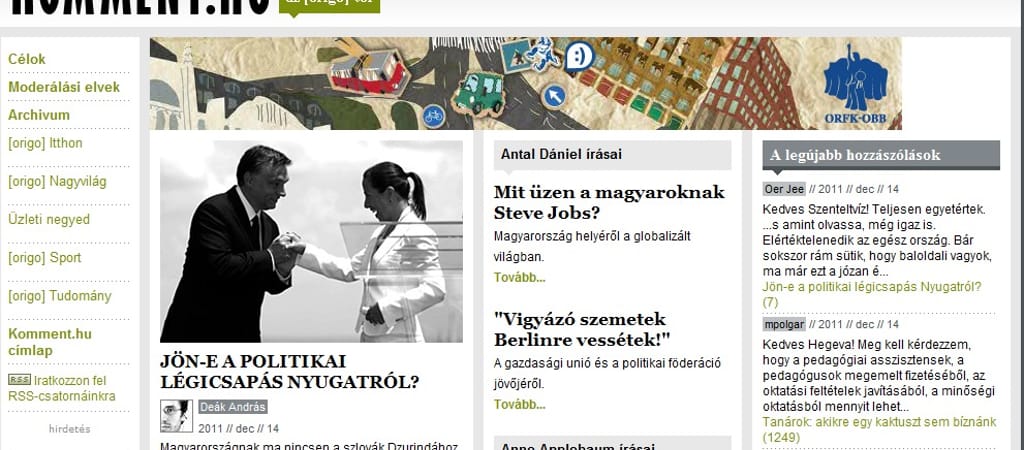Open the [origo] Itthon link
Screen dimensions: 1024x450
[x=45, y=143]
